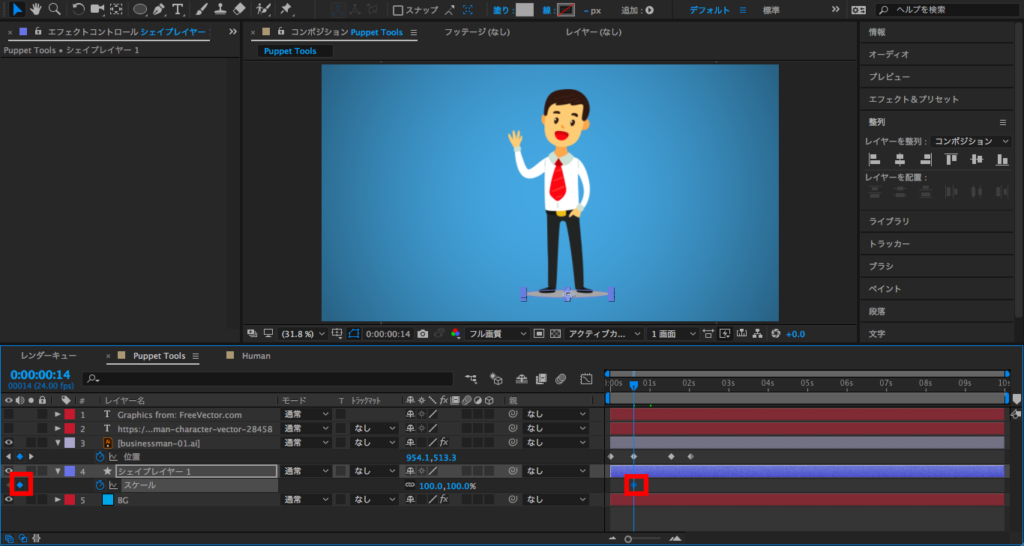Open the magnification dropdown showing 31.8 %

coord(300,333)
